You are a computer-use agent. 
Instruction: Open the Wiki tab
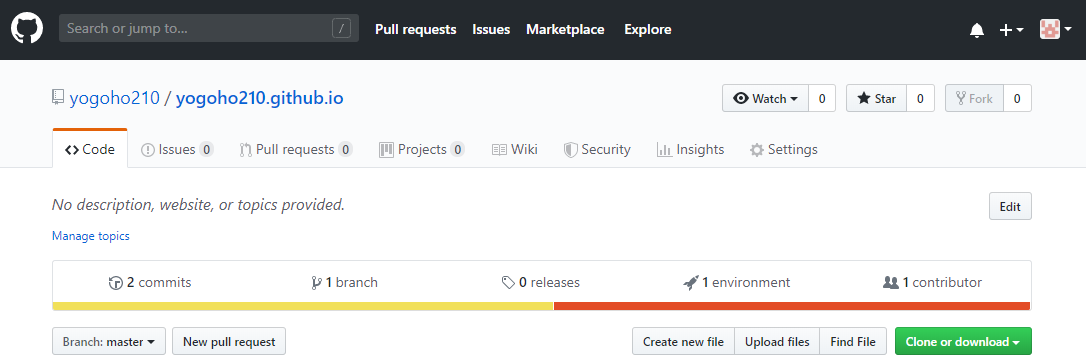(x=515, y=149)
